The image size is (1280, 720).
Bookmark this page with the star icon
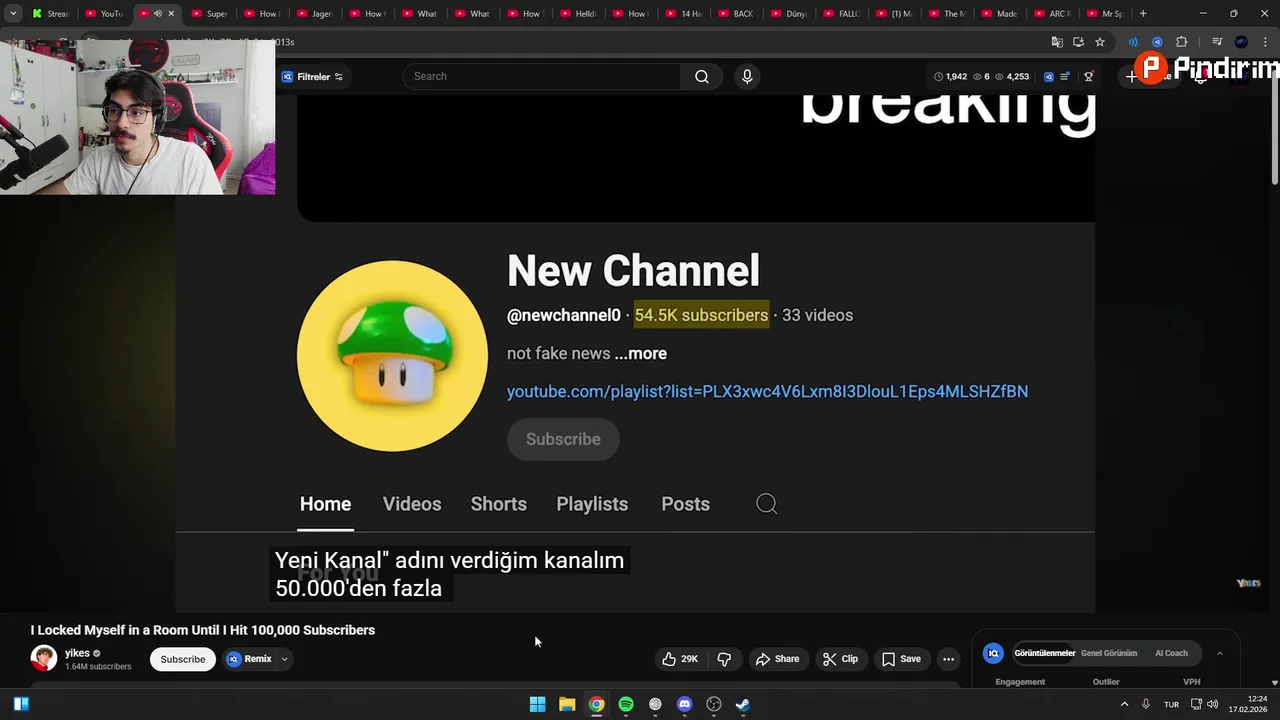pyautogui.click(x=1100, y=42)
